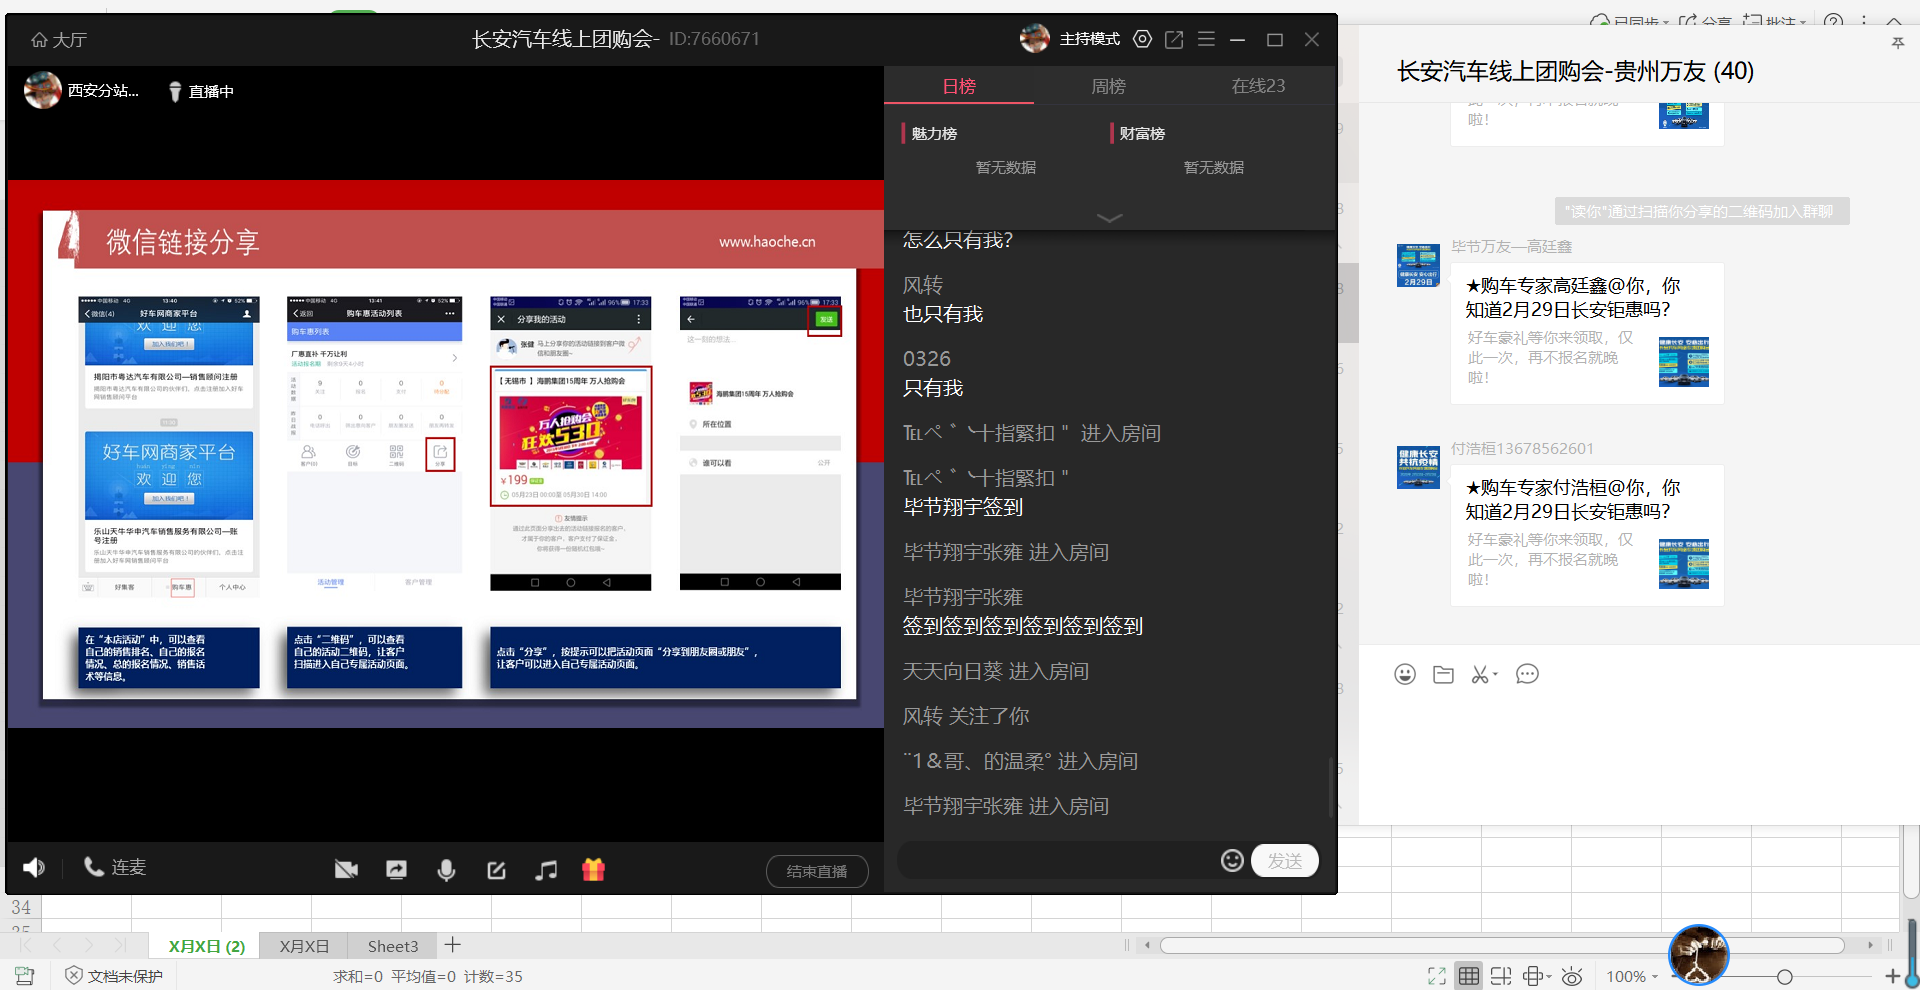Click the 西安分站 broadcaster avatar
This screenshot has height=990, width=1920.
[42, 91]
